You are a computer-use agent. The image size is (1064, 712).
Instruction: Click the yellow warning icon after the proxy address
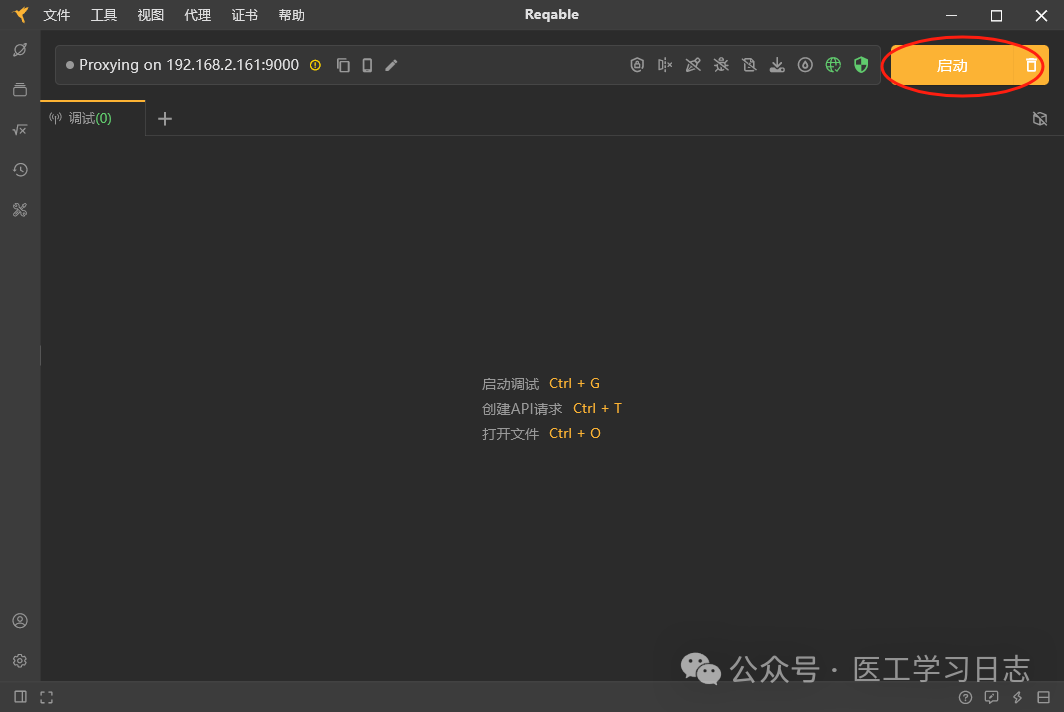point(316,65)
